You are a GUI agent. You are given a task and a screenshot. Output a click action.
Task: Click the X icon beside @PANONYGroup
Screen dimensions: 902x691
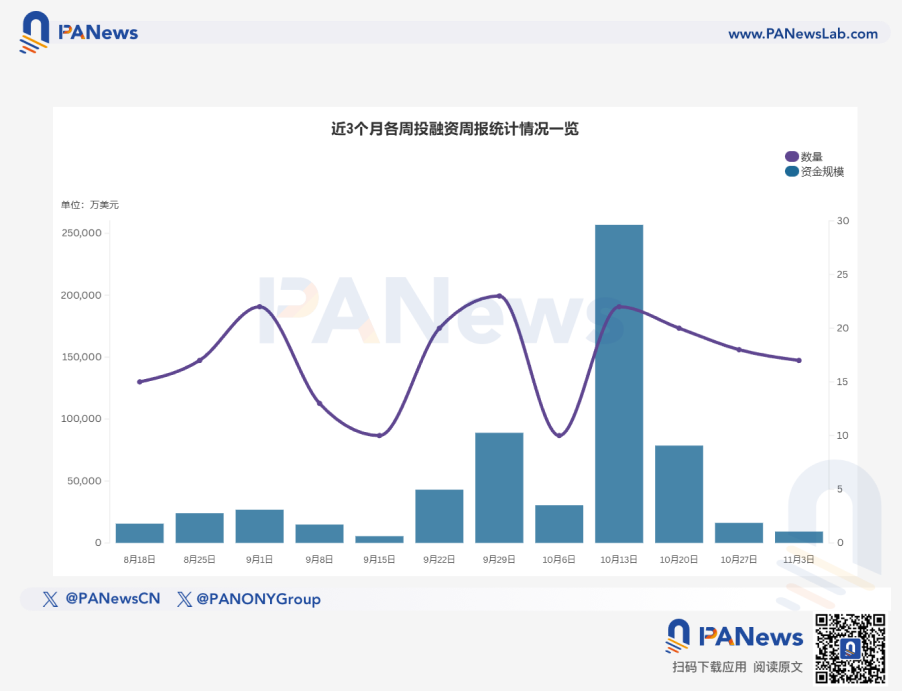coord(184,599)
